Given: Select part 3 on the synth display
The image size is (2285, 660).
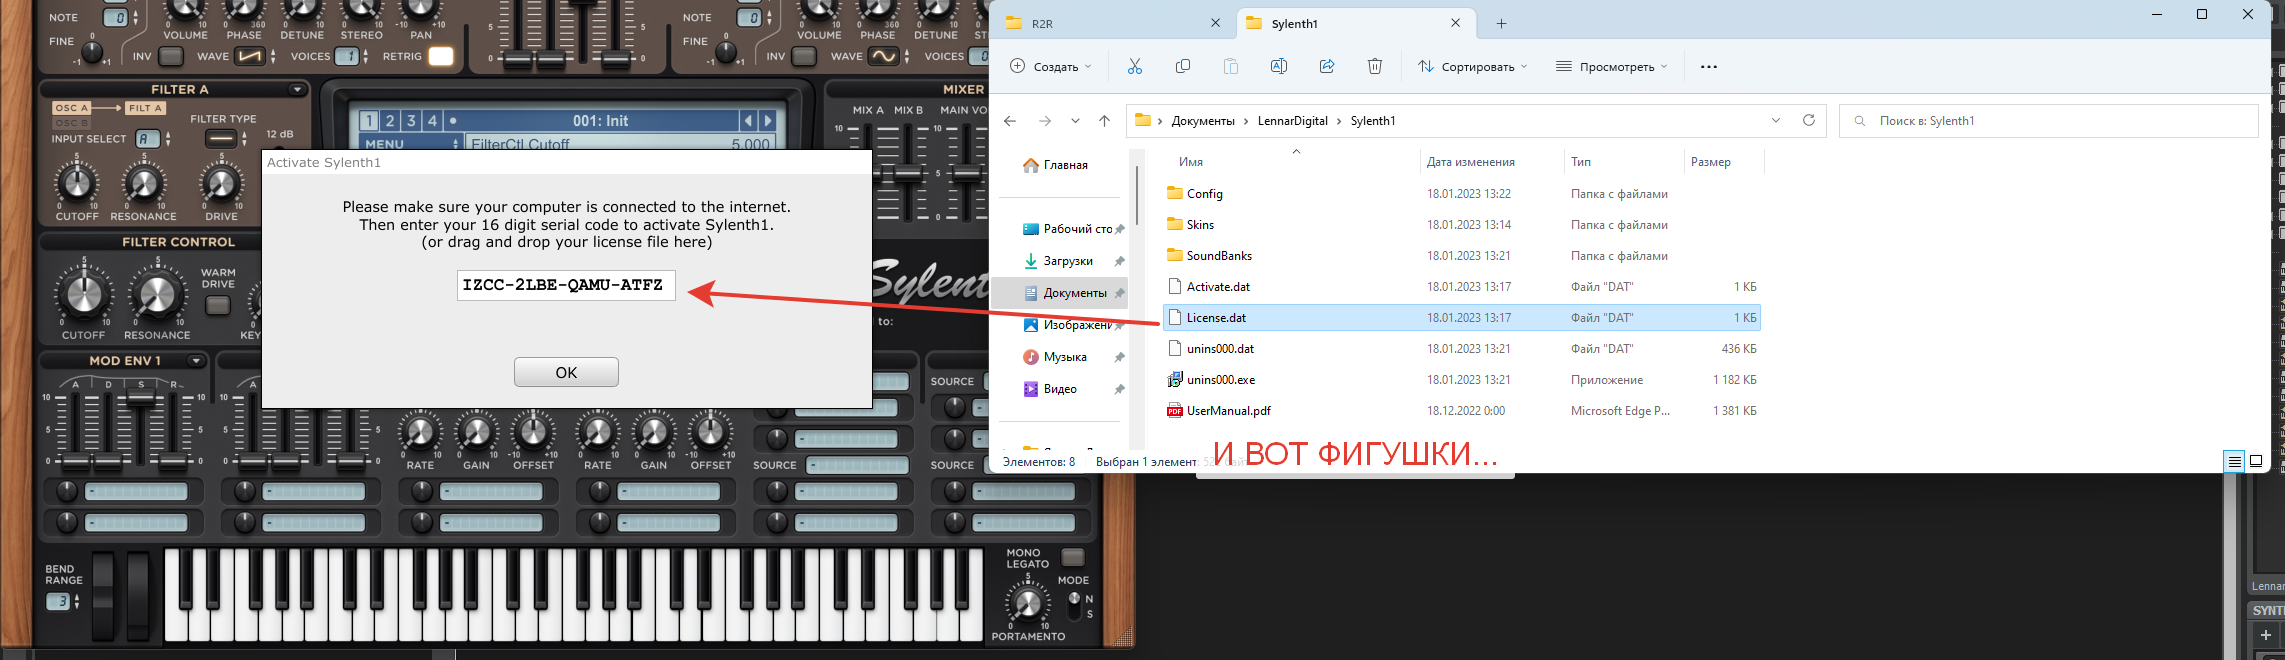Looking at the screenshot, I should (x=411, y=121).
